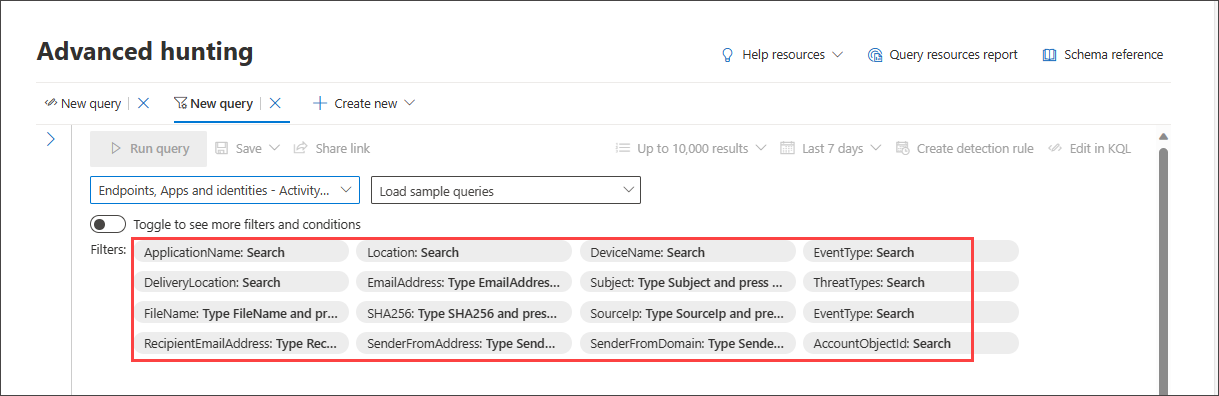Click the calendar icon beside Last 7 days

pyautogui.click(x=788, y=148)
